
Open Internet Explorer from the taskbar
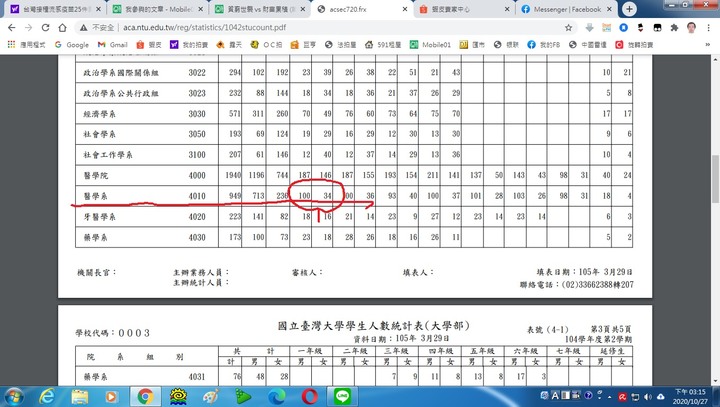[x=46, y=396]
